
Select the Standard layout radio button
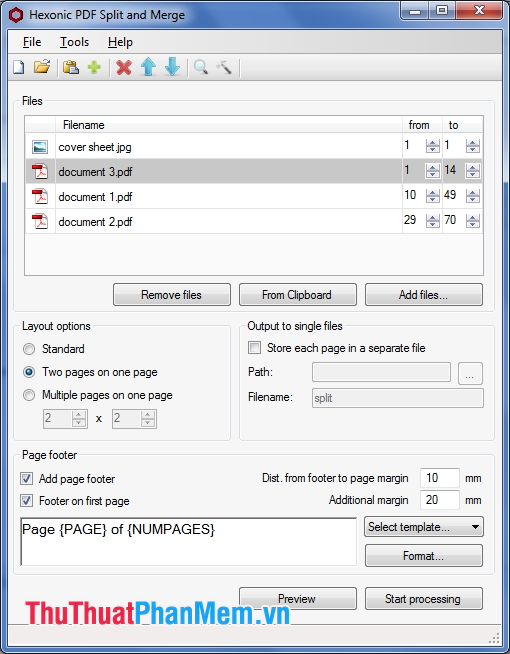[29, 349]
